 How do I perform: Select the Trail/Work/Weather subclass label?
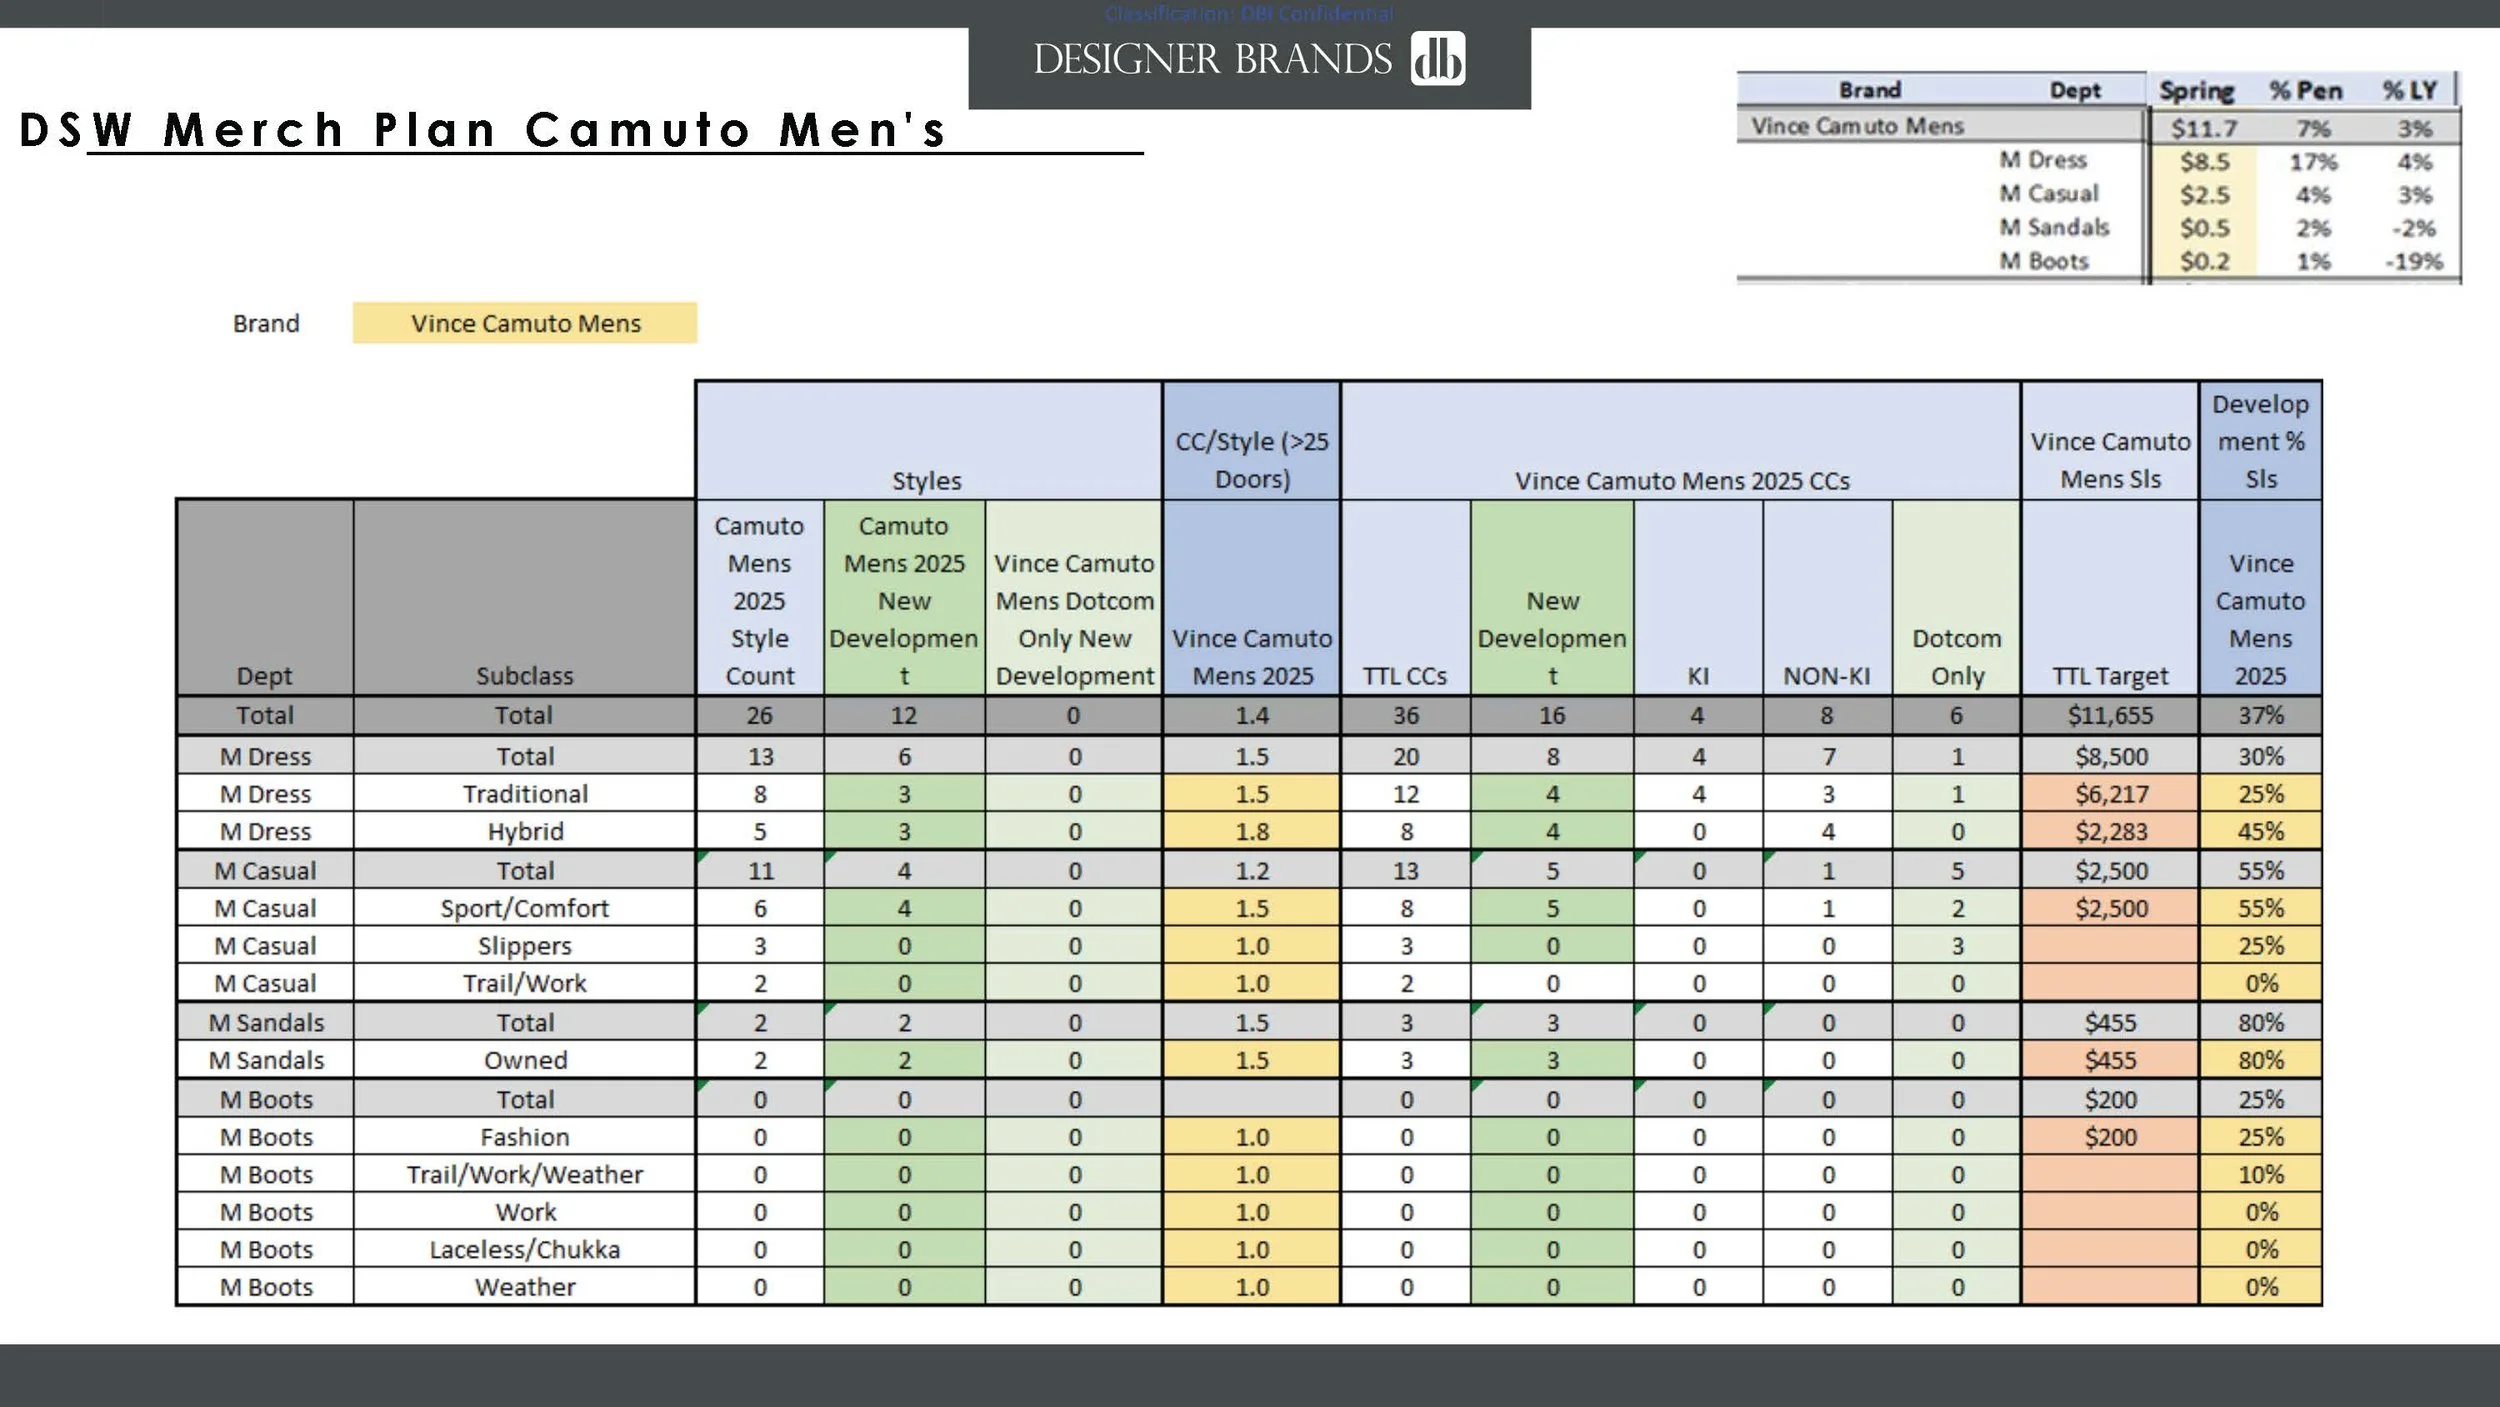click(x=524, y=1174)
